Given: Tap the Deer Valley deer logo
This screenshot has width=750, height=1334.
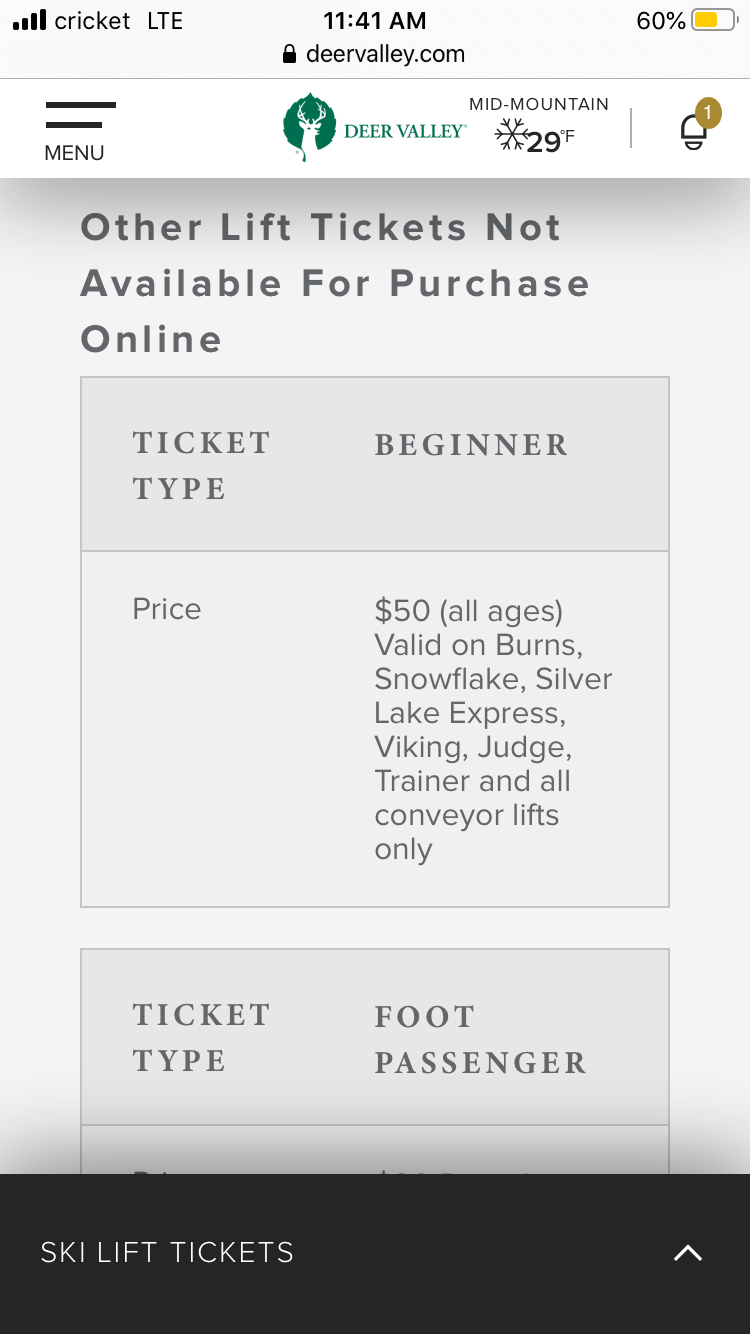Looking at the screenshot, I should [309, 126].
